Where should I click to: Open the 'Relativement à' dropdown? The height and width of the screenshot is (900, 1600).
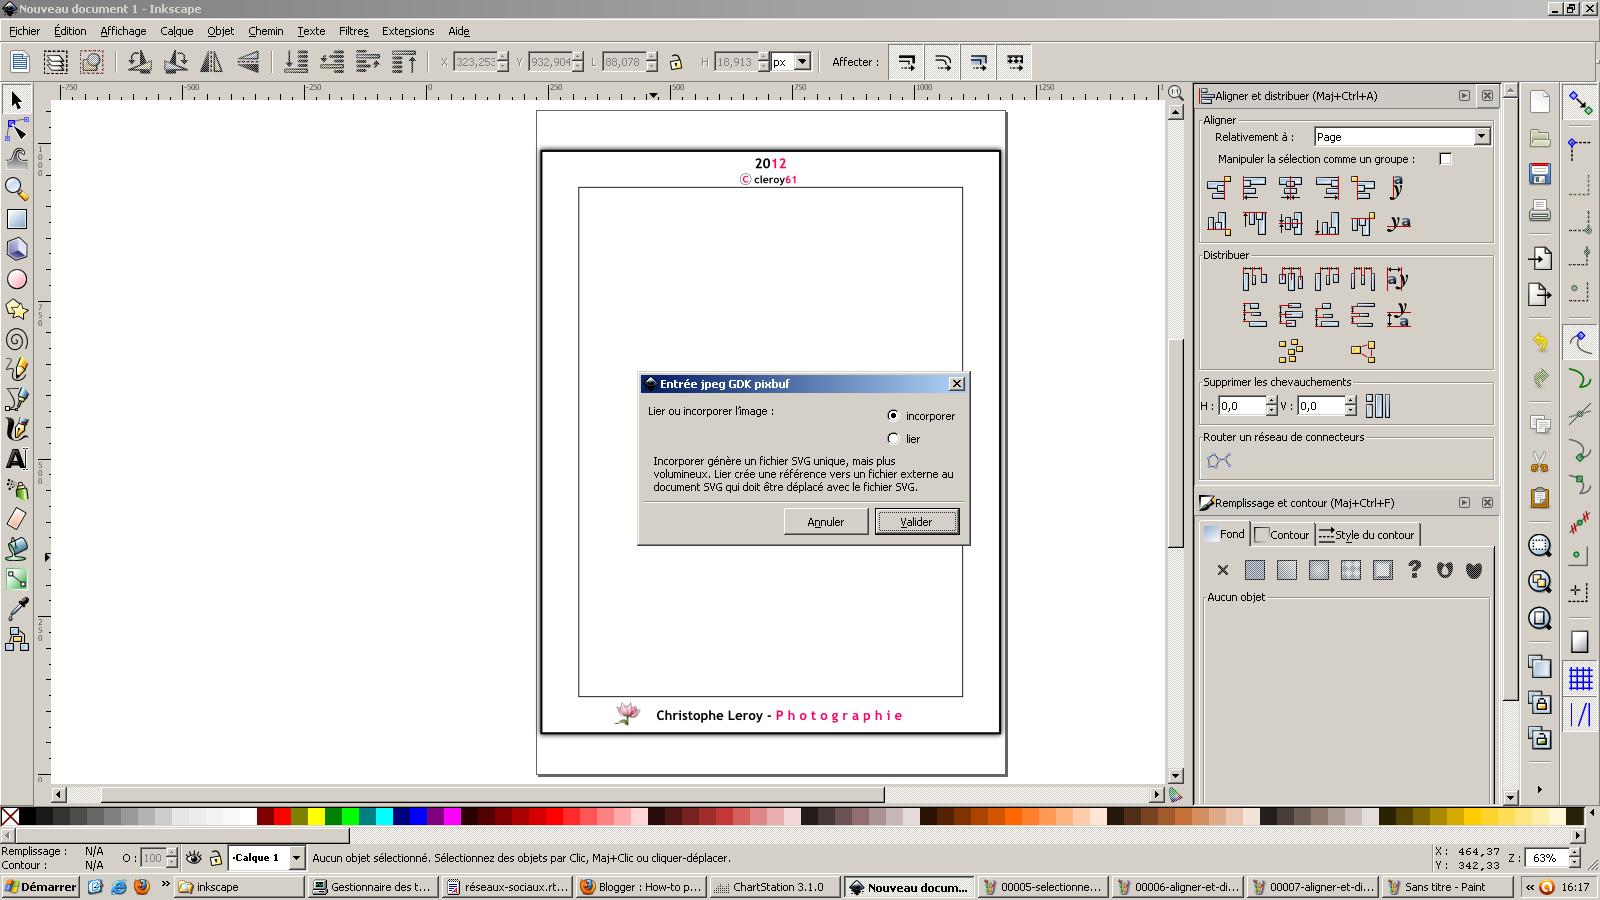(1481, 136)
